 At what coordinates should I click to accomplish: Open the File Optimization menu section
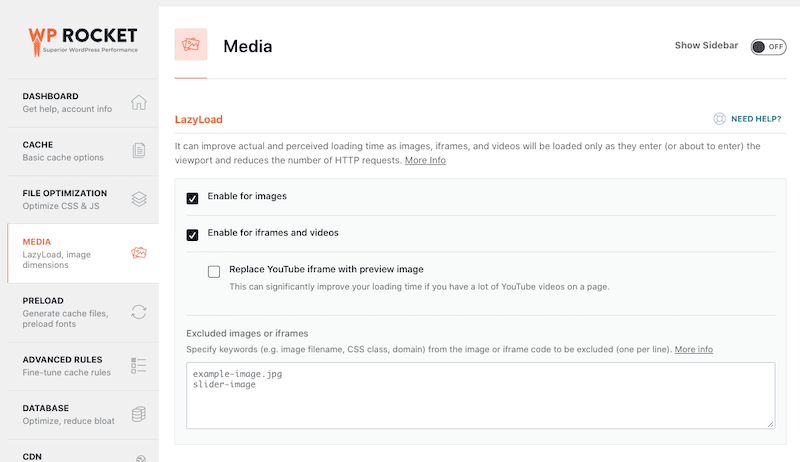pyautogui.click(x=83, y=199)
